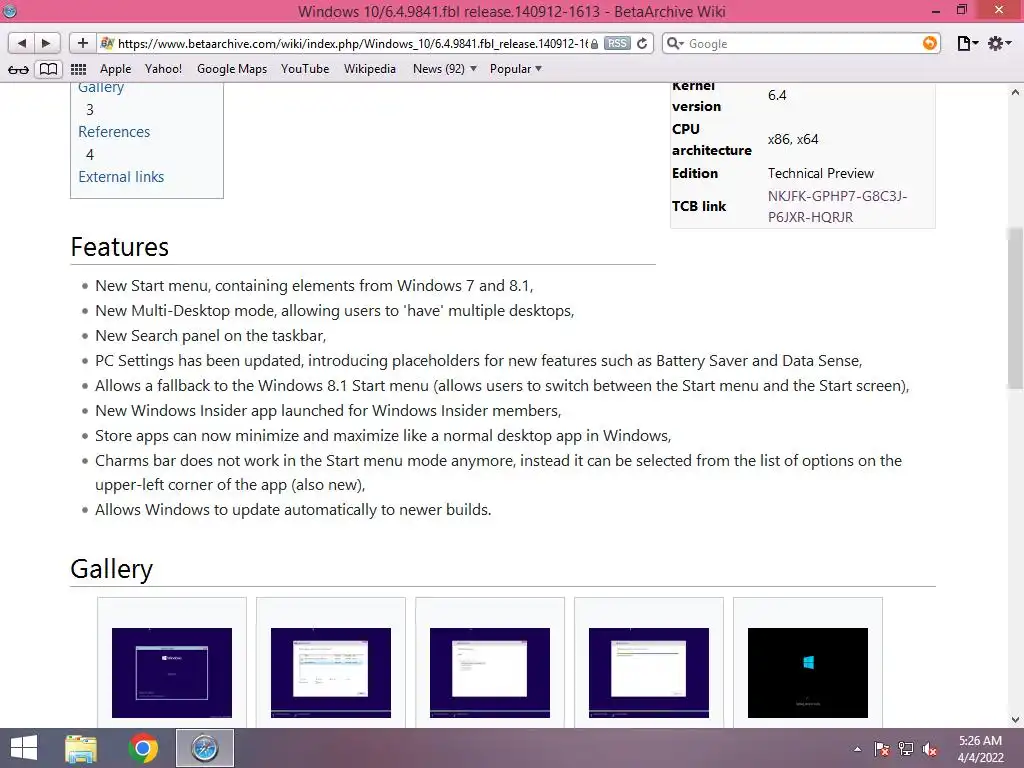Show all bookmarks book icon
This screenshot has height=768, width=1024.
(48, 69)
